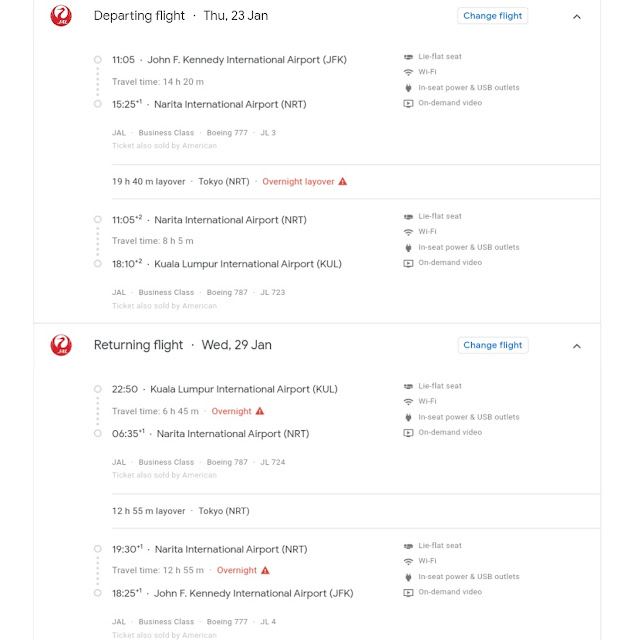
Task: Change the departing flight on Thu, 23 Jan
Action: point(492,16)
